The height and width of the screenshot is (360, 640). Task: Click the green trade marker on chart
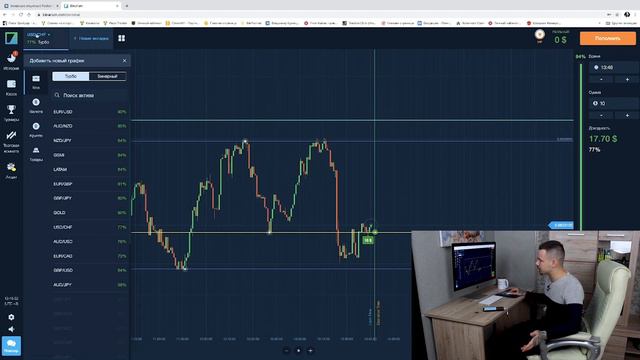click(368, 240)
